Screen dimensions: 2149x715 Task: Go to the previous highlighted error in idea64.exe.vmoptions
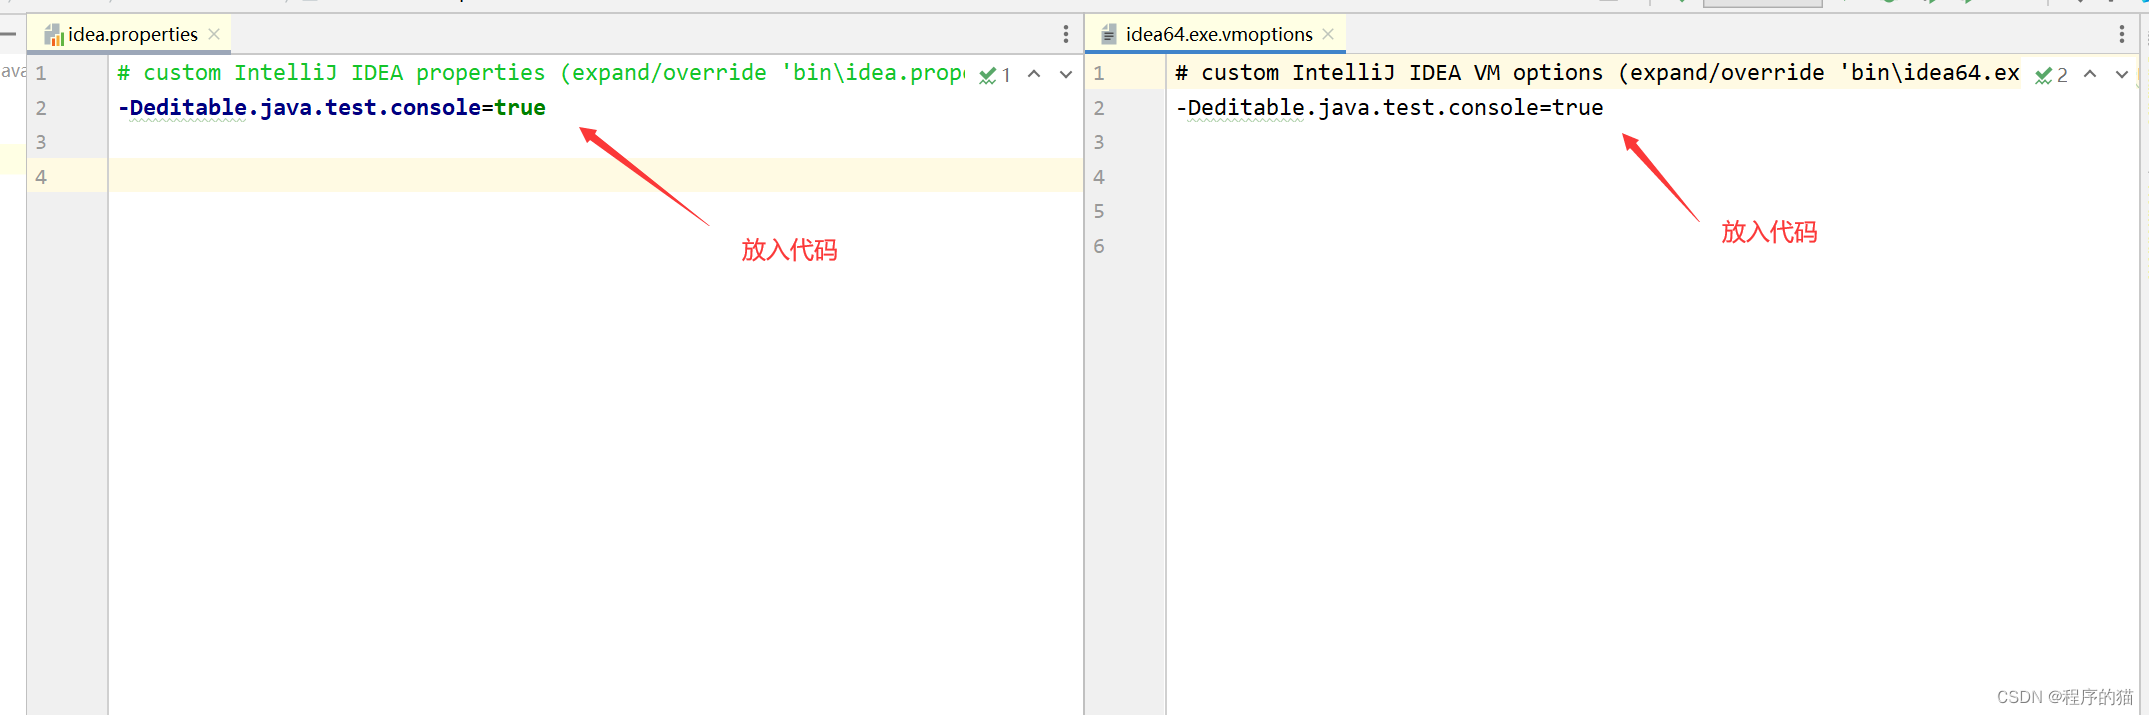tap(2090, 74)
